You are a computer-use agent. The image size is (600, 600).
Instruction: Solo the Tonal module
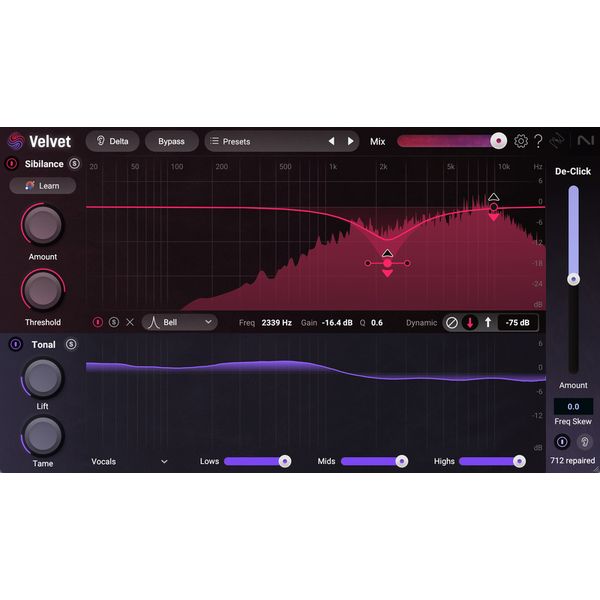[71, 344]
